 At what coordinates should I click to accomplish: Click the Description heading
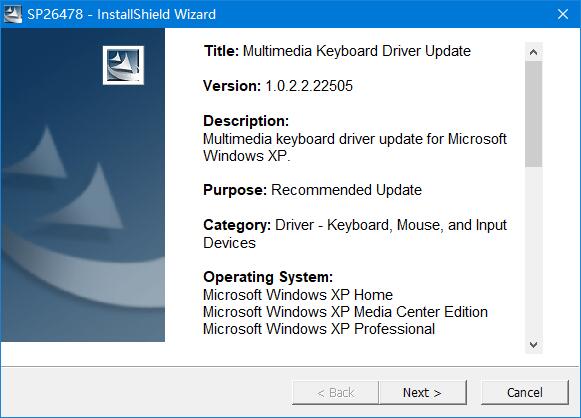pos(246,121)
